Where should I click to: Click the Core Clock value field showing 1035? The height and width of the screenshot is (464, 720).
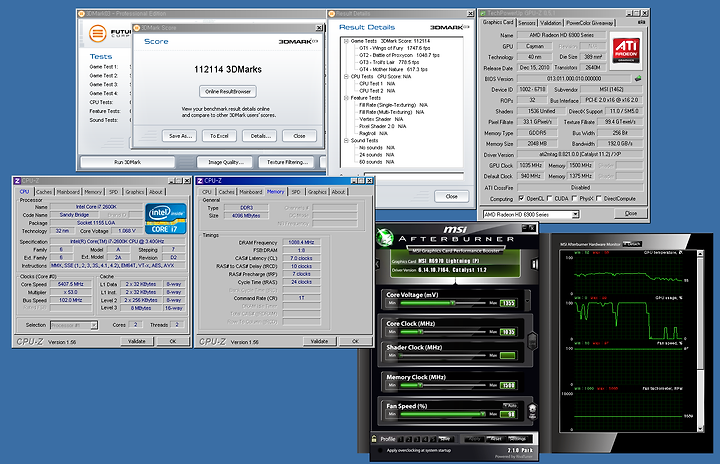tap(508, 332)
